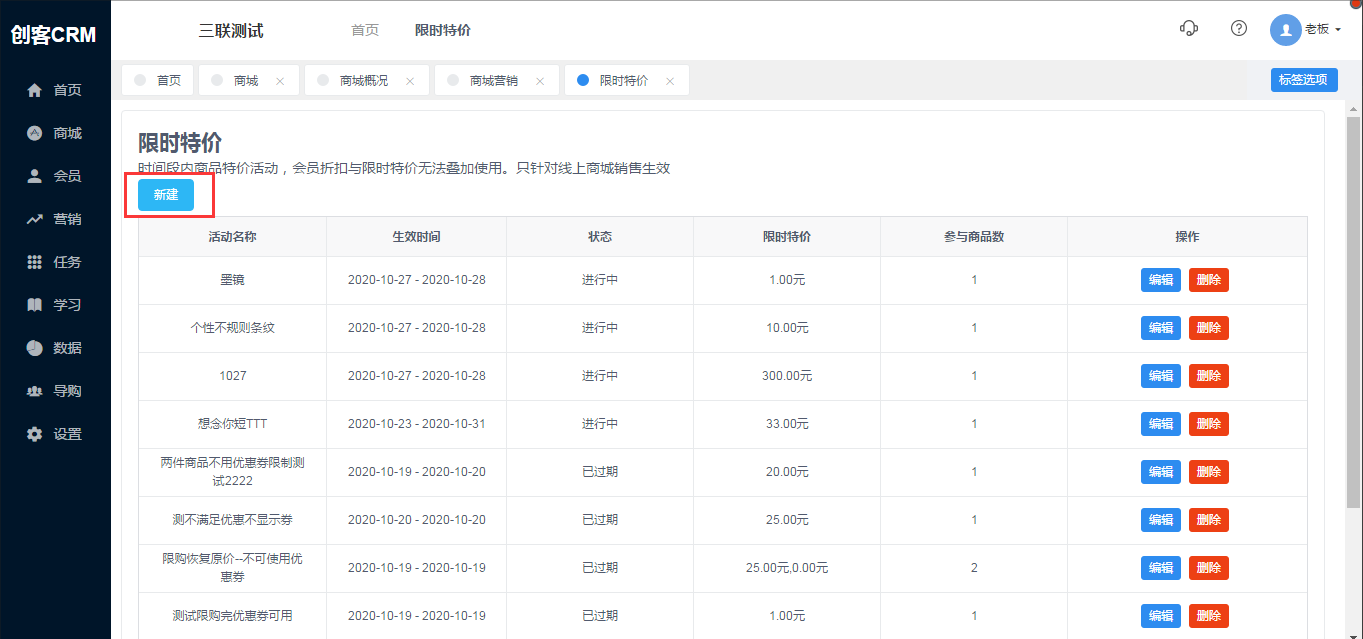Image resolution: width=1363 pixels, height=639 pixels.
Task: Switch to the 商城 tab
Action: [x=245, y=81]
